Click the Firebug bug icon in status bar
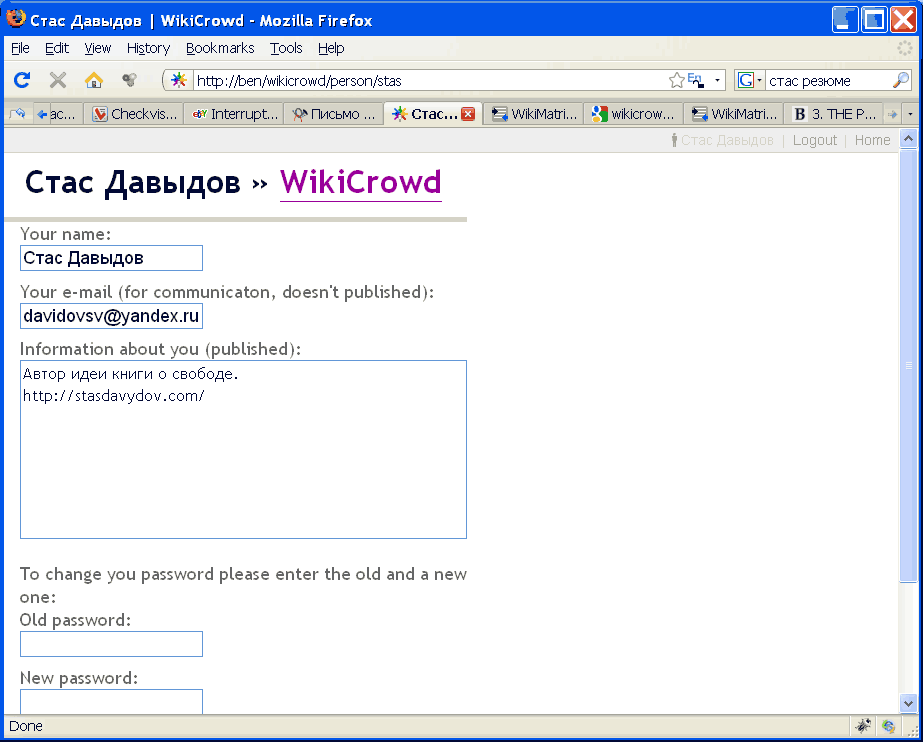 (x=863, y=726)
